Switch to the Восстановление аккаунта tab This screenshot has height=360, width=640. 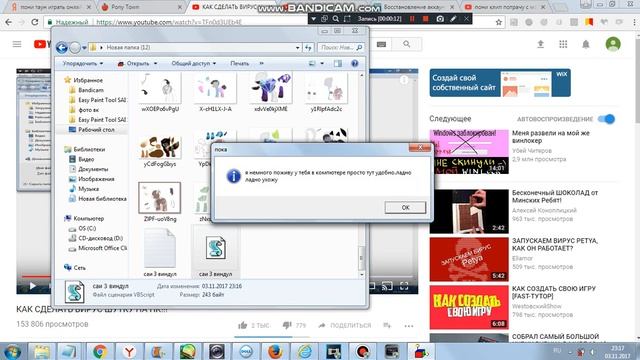(x=414, y=7)
